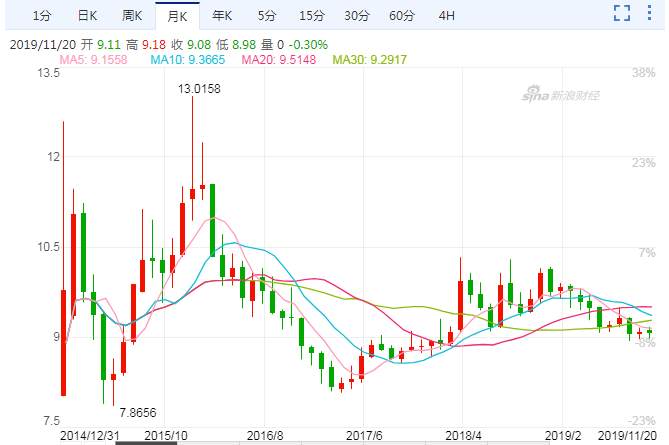Viewport: 669px width, 445px height.
Task: Switch to the 15分 chart tab
Action: pos(312,16)
